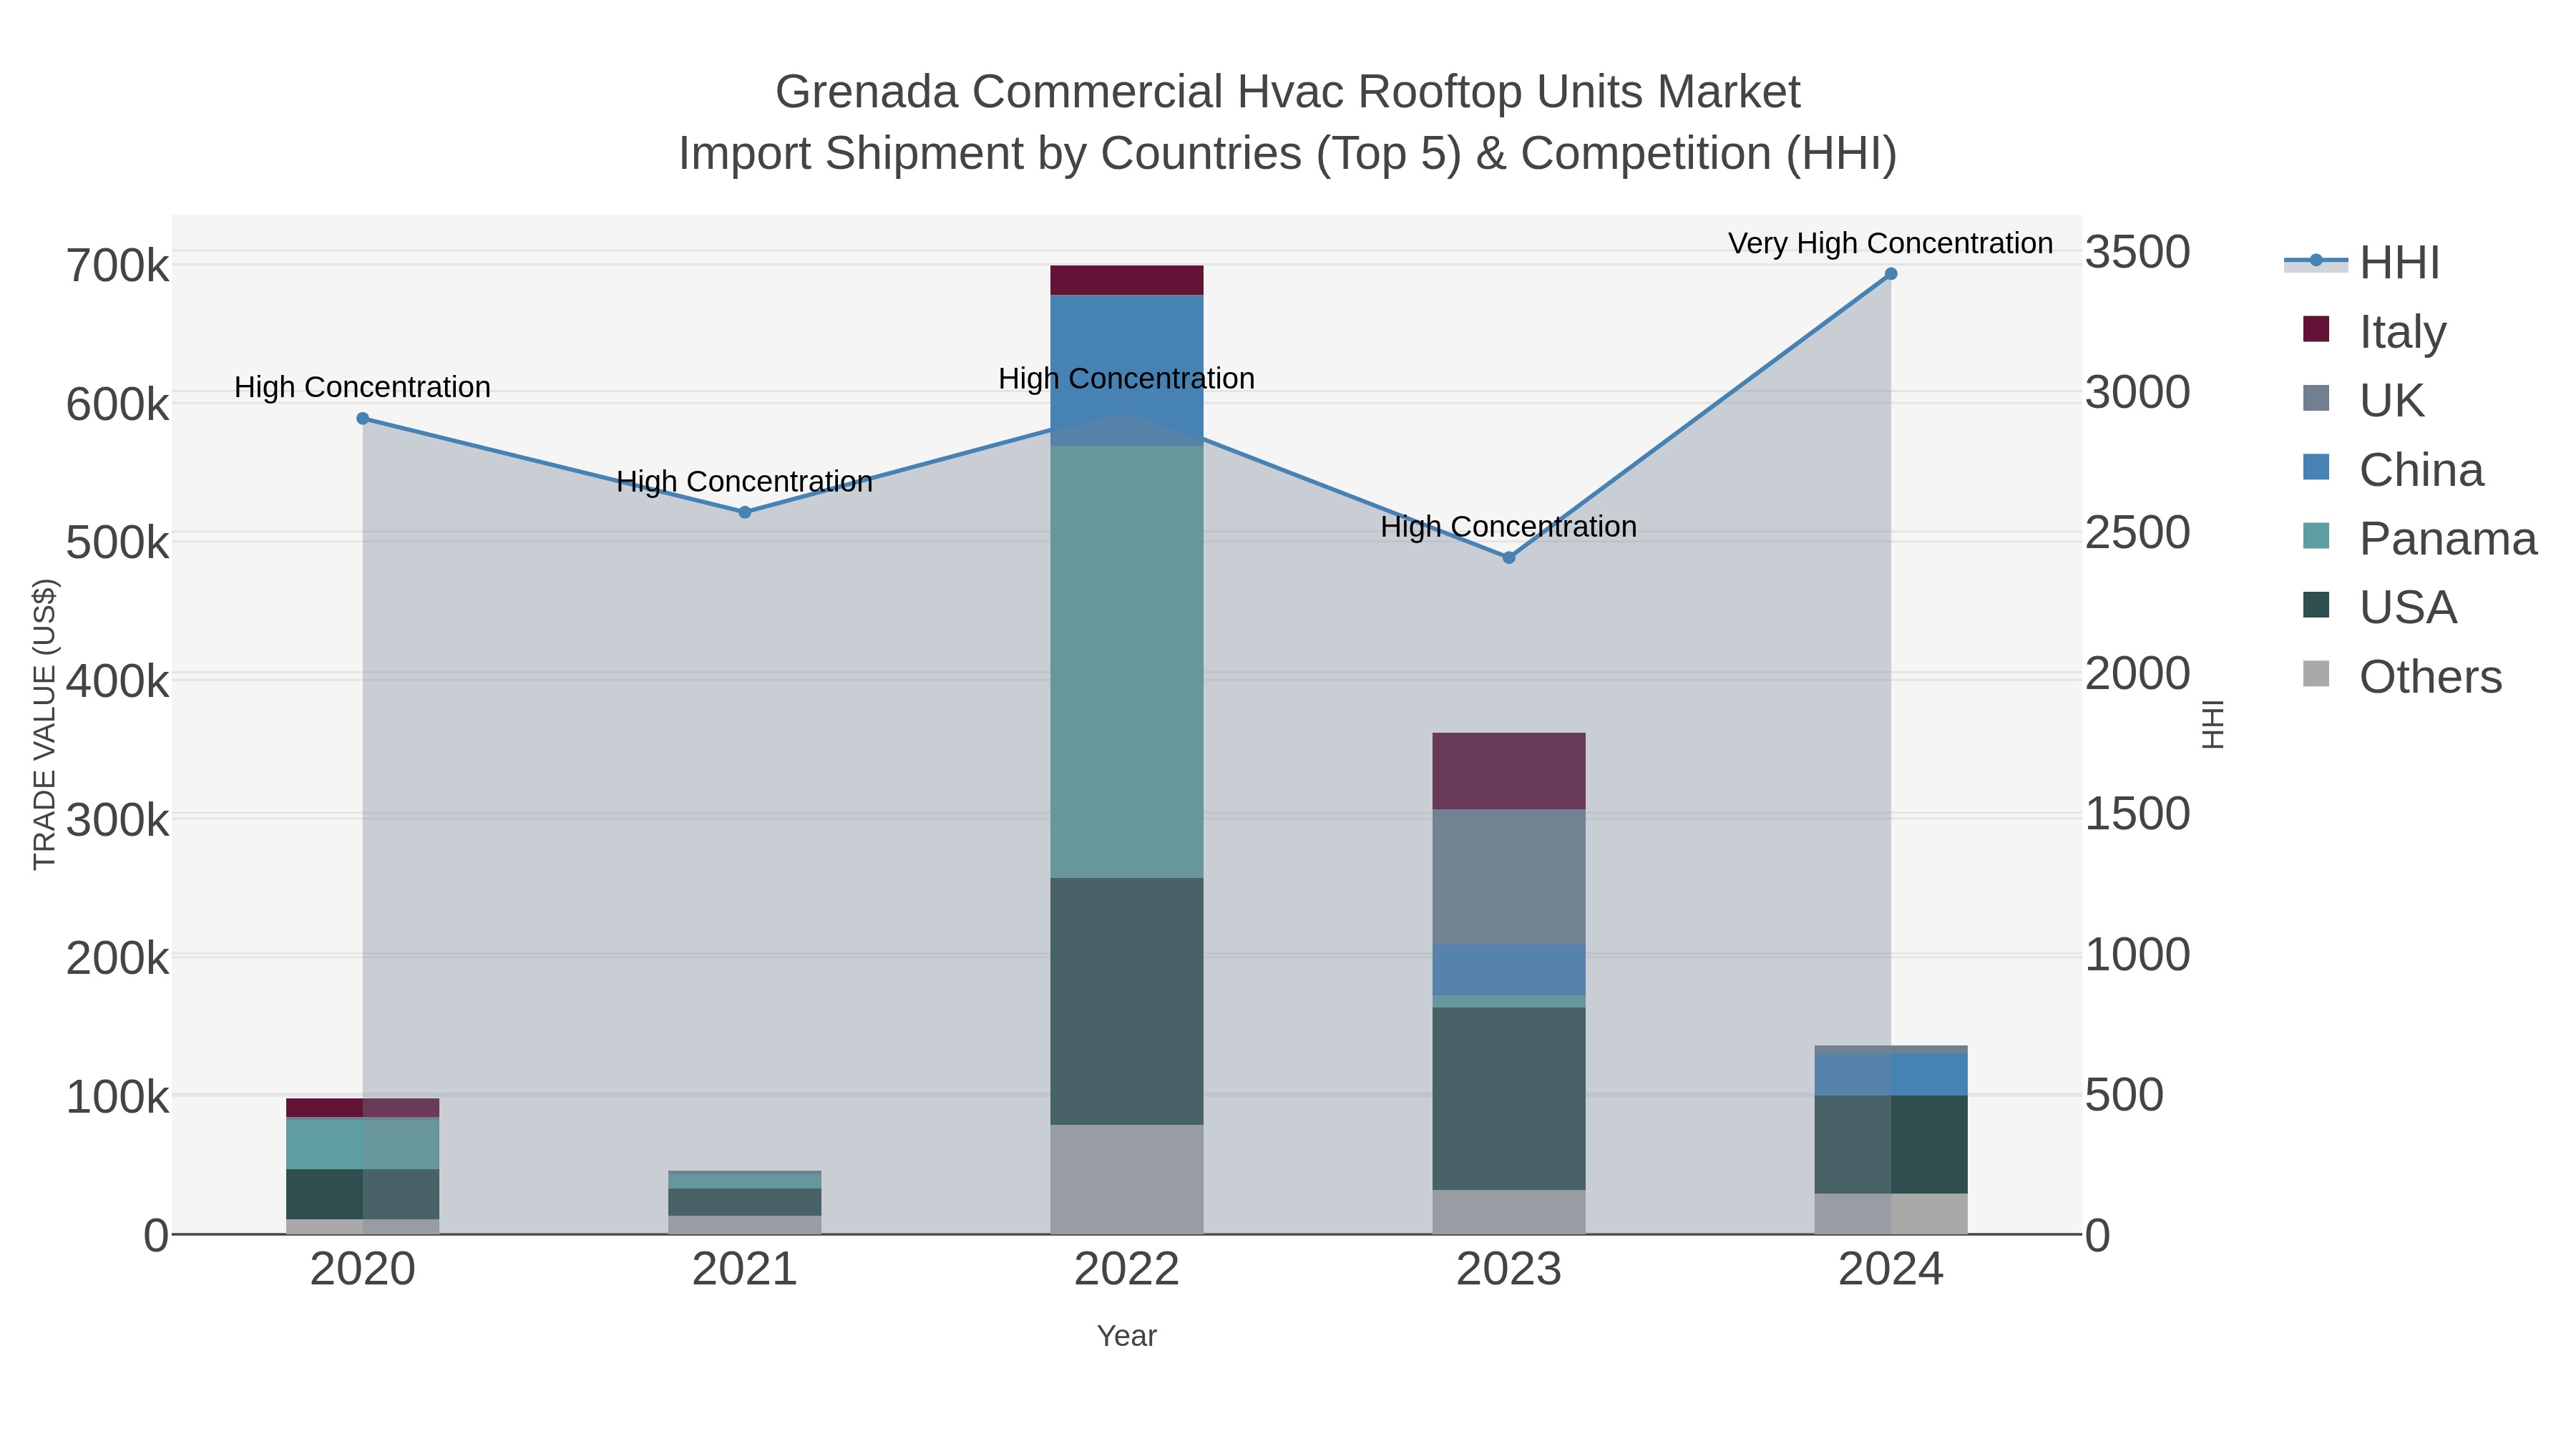Click the 2000 HHI axis tick label
This screenshot has height=1449, width=2576.
click(x=2138, y=674)
